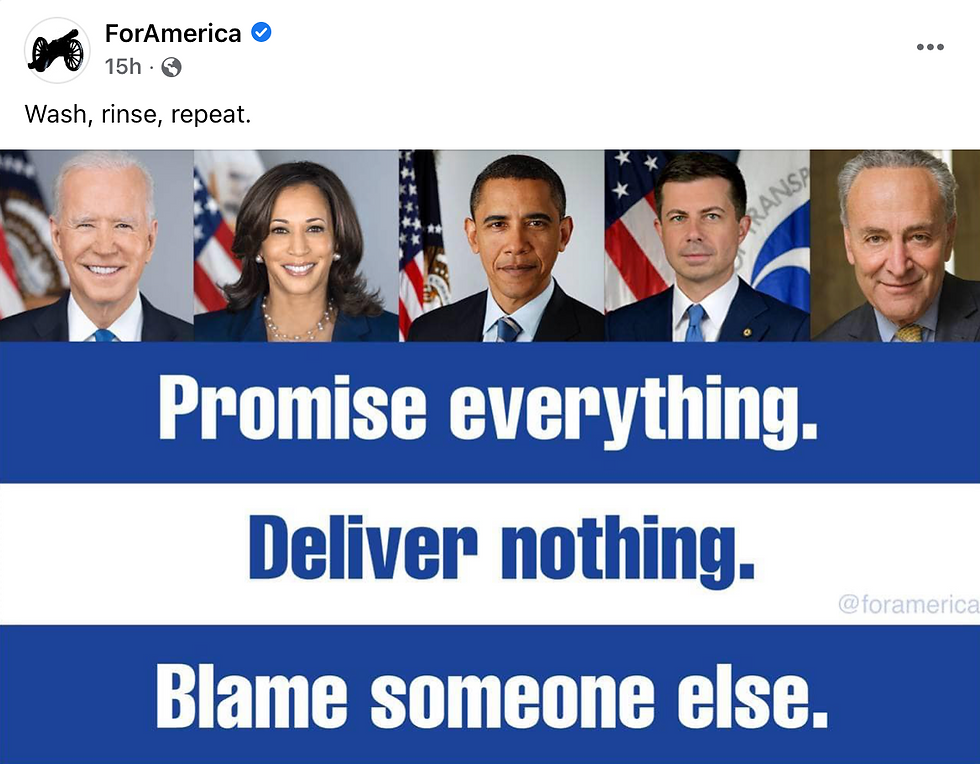The image size is (980, 764).
Task: Click the globe public audience icon
Action: point(171,67)
